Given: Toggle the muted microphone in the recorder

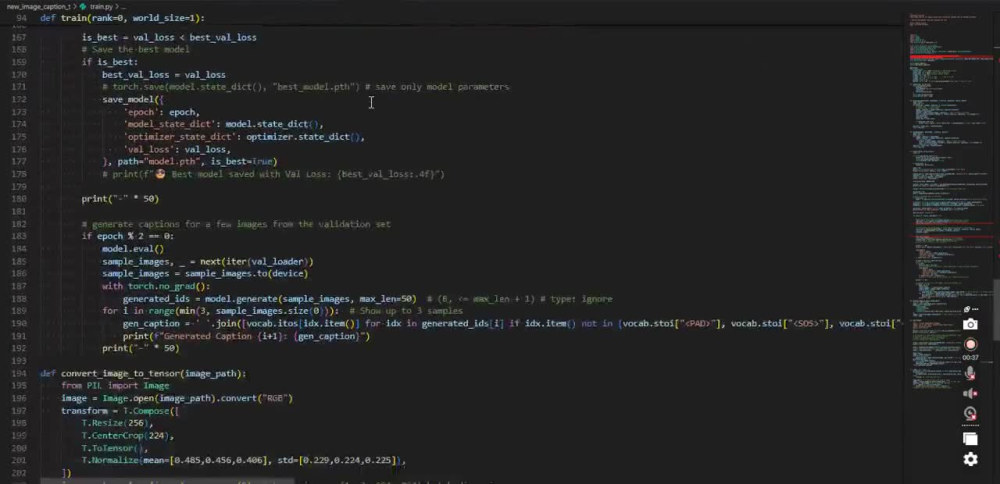Looking at the screenshot, I should pyautogui.click(x=970, y=373).
